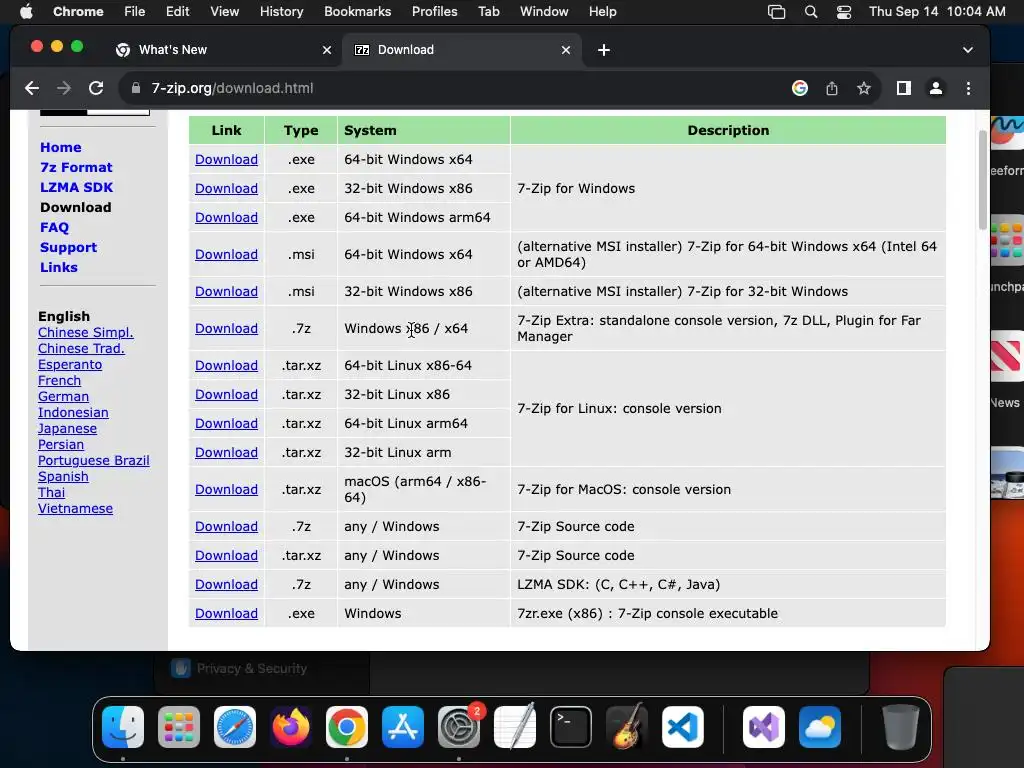The height and width of the screenshot is (768, 1024).
Task: Download the LZMA SDK .7z file
Action: (x=226, y=584)
